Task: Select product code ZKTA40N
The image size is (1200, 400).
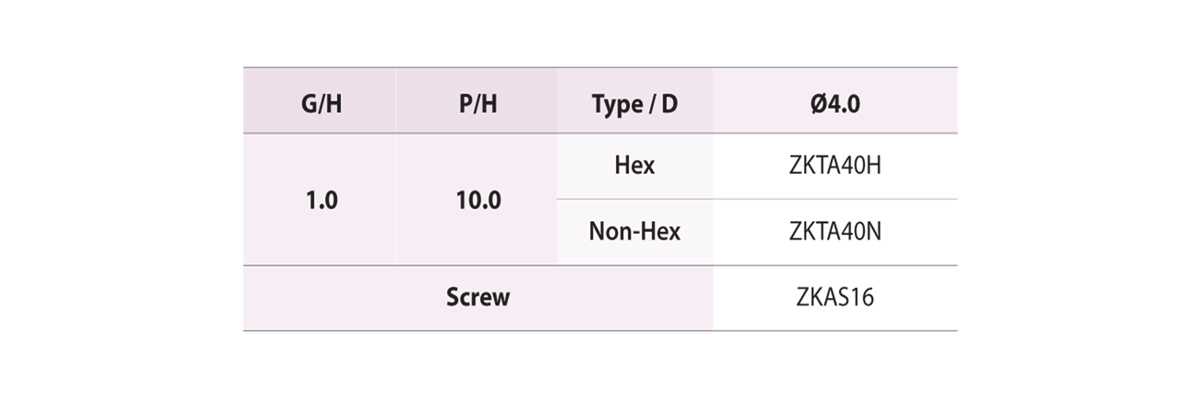Action: (x=835, y=232)
